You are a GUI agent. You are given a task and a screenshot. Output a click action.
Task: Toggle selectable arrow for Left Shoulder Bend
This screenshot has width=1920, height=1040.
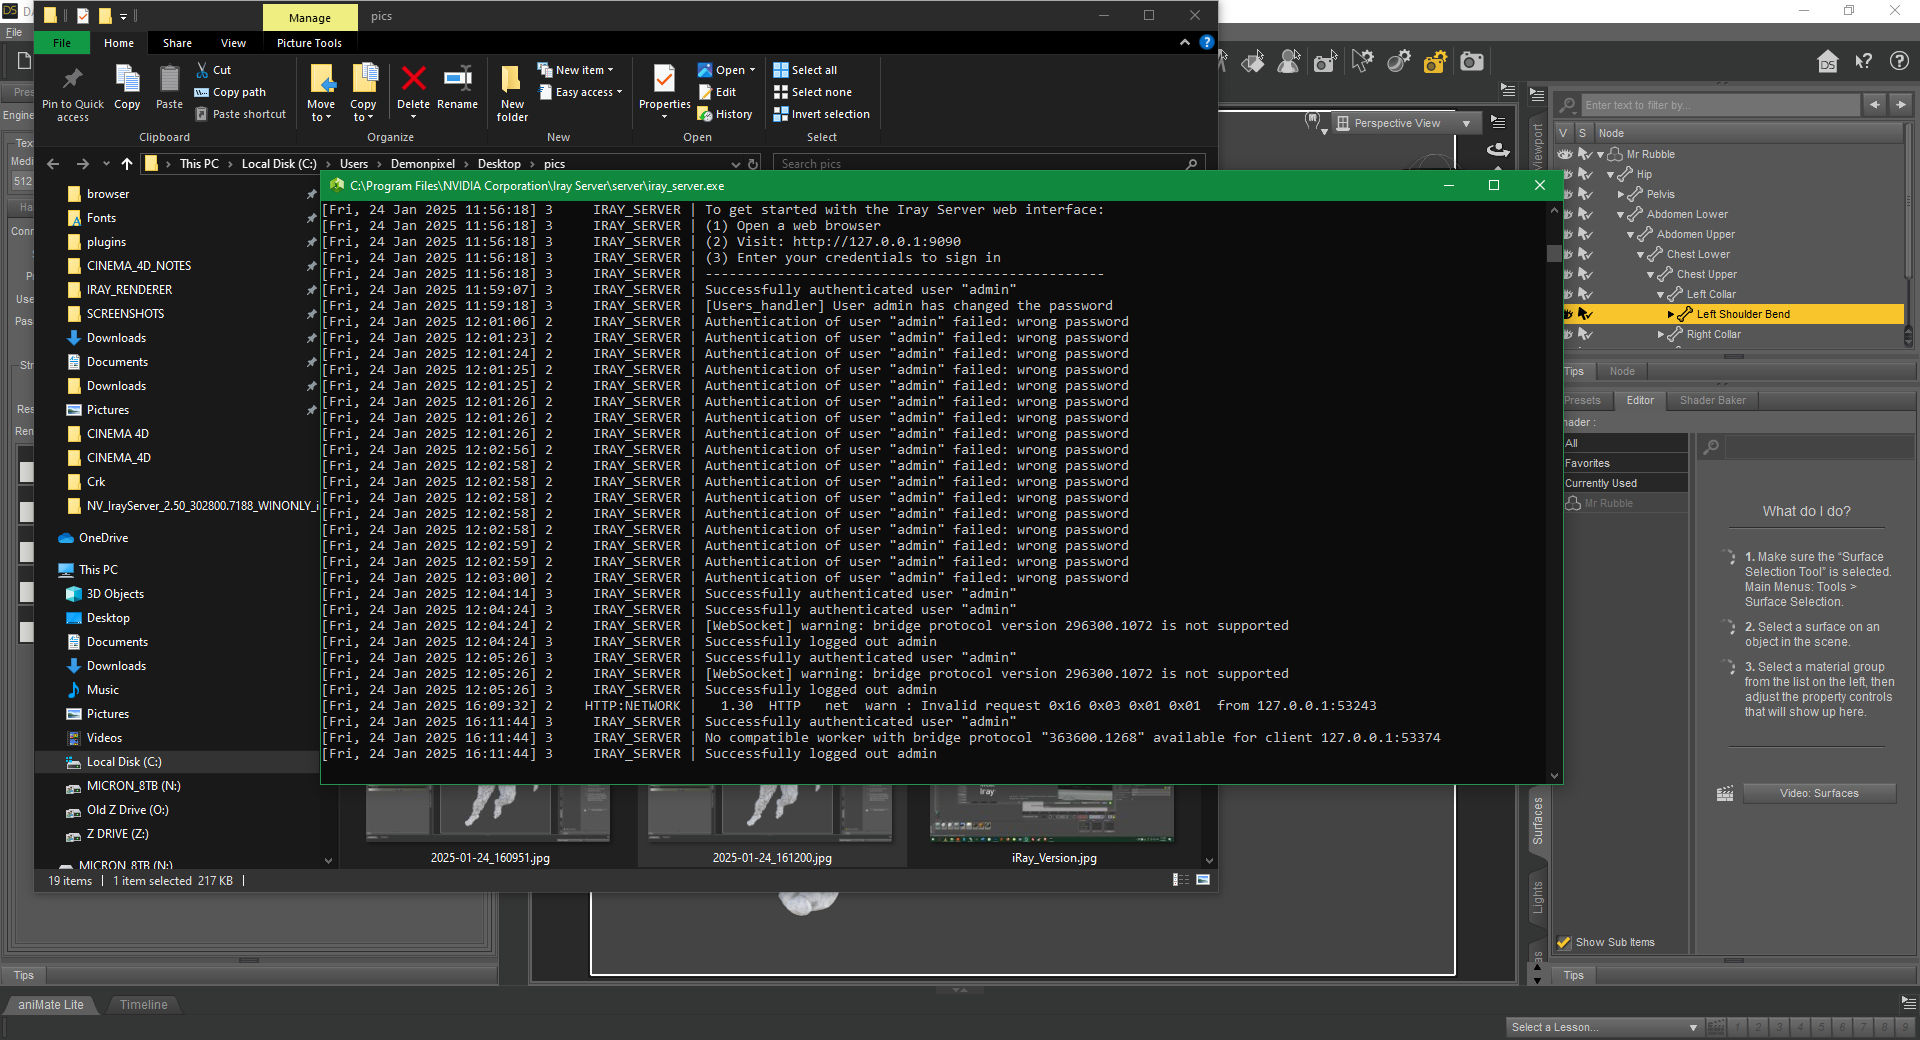(1585, 314)
